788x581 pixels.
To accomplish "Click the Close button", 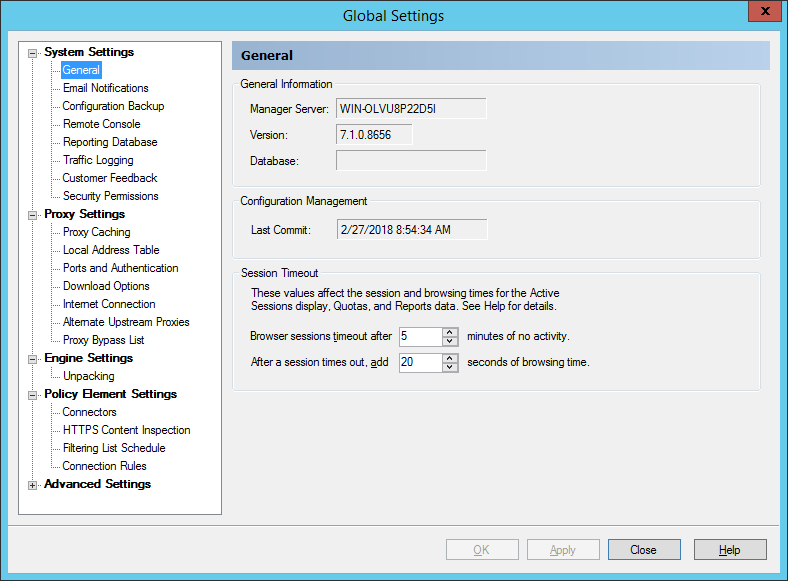I will (x=643, y=550).
